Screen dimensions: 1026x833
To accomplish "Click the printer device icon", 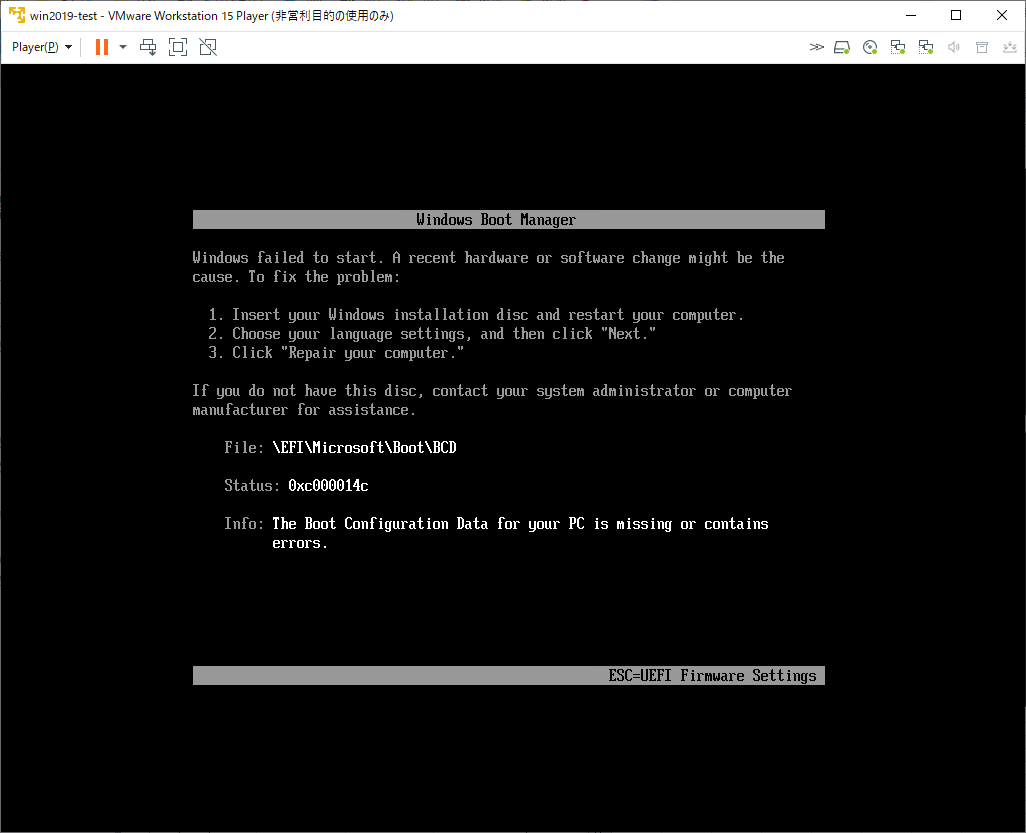I will coord(981,46).
